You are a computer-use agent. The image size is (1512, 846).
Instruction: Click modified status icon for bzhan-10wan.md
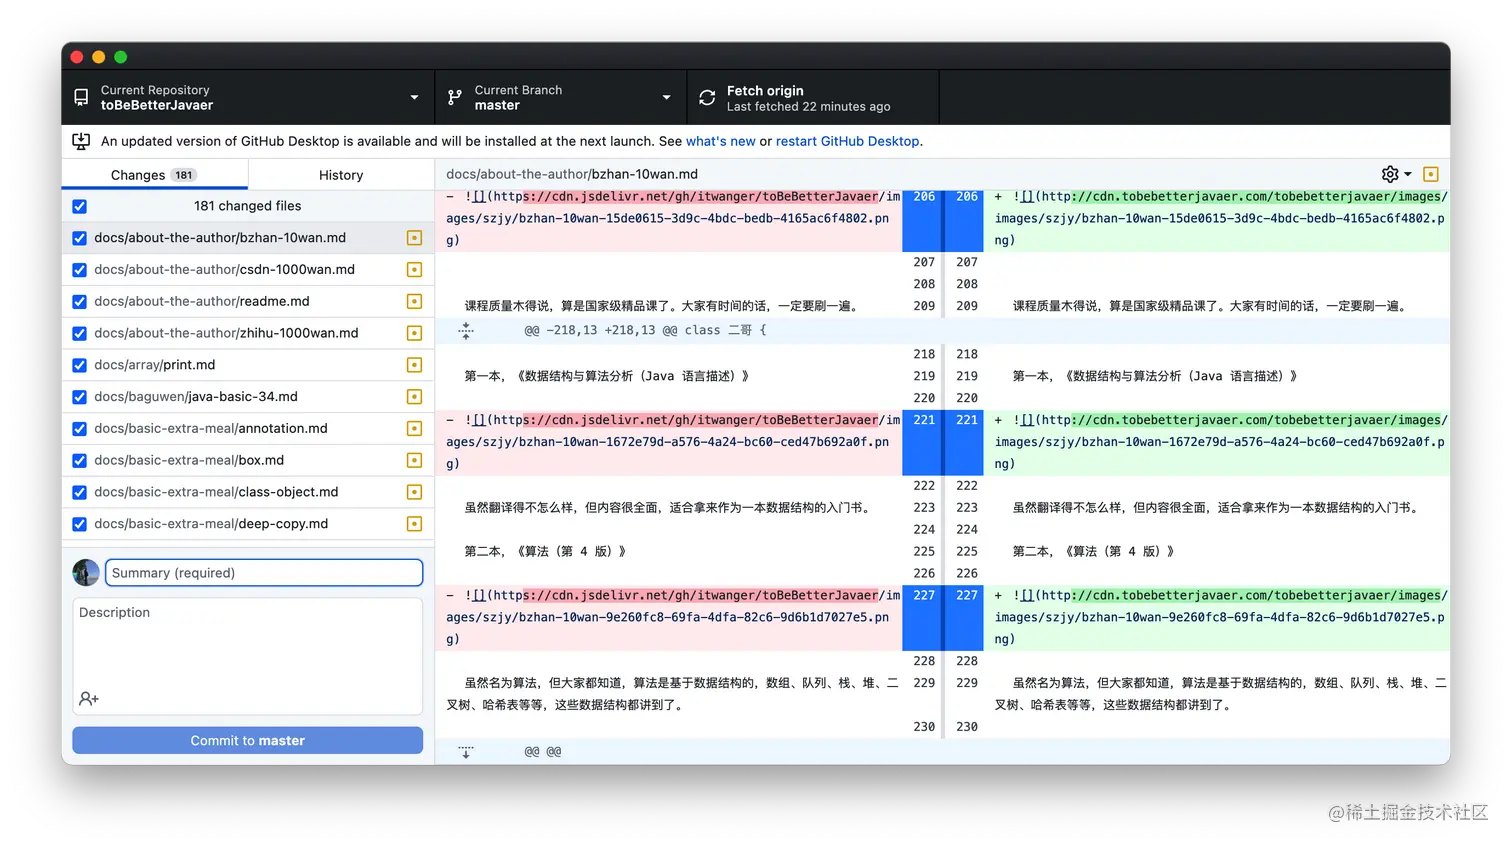(414, 238)
